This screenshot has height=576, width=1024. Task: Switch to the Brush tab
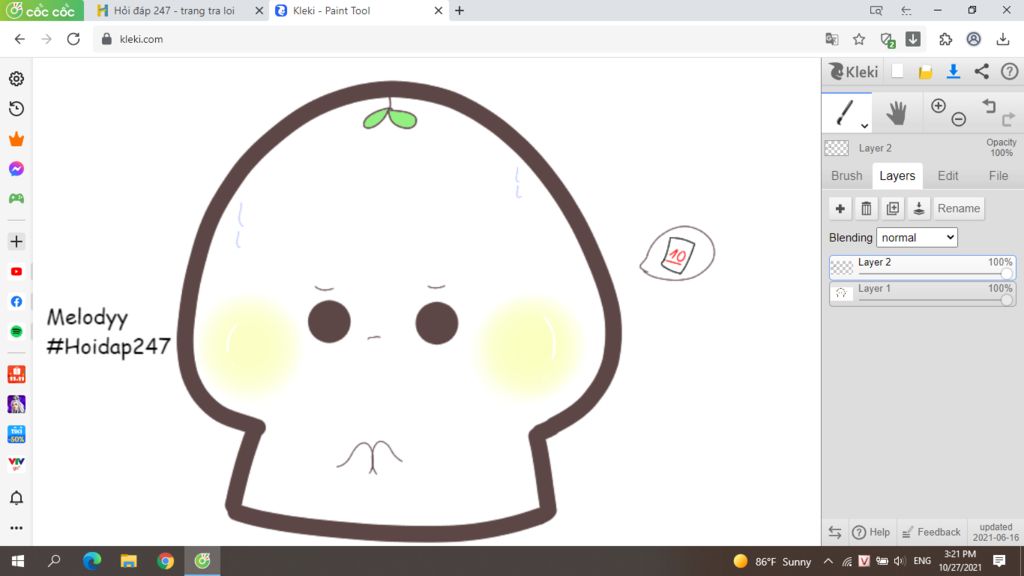(x=846, y=176)
